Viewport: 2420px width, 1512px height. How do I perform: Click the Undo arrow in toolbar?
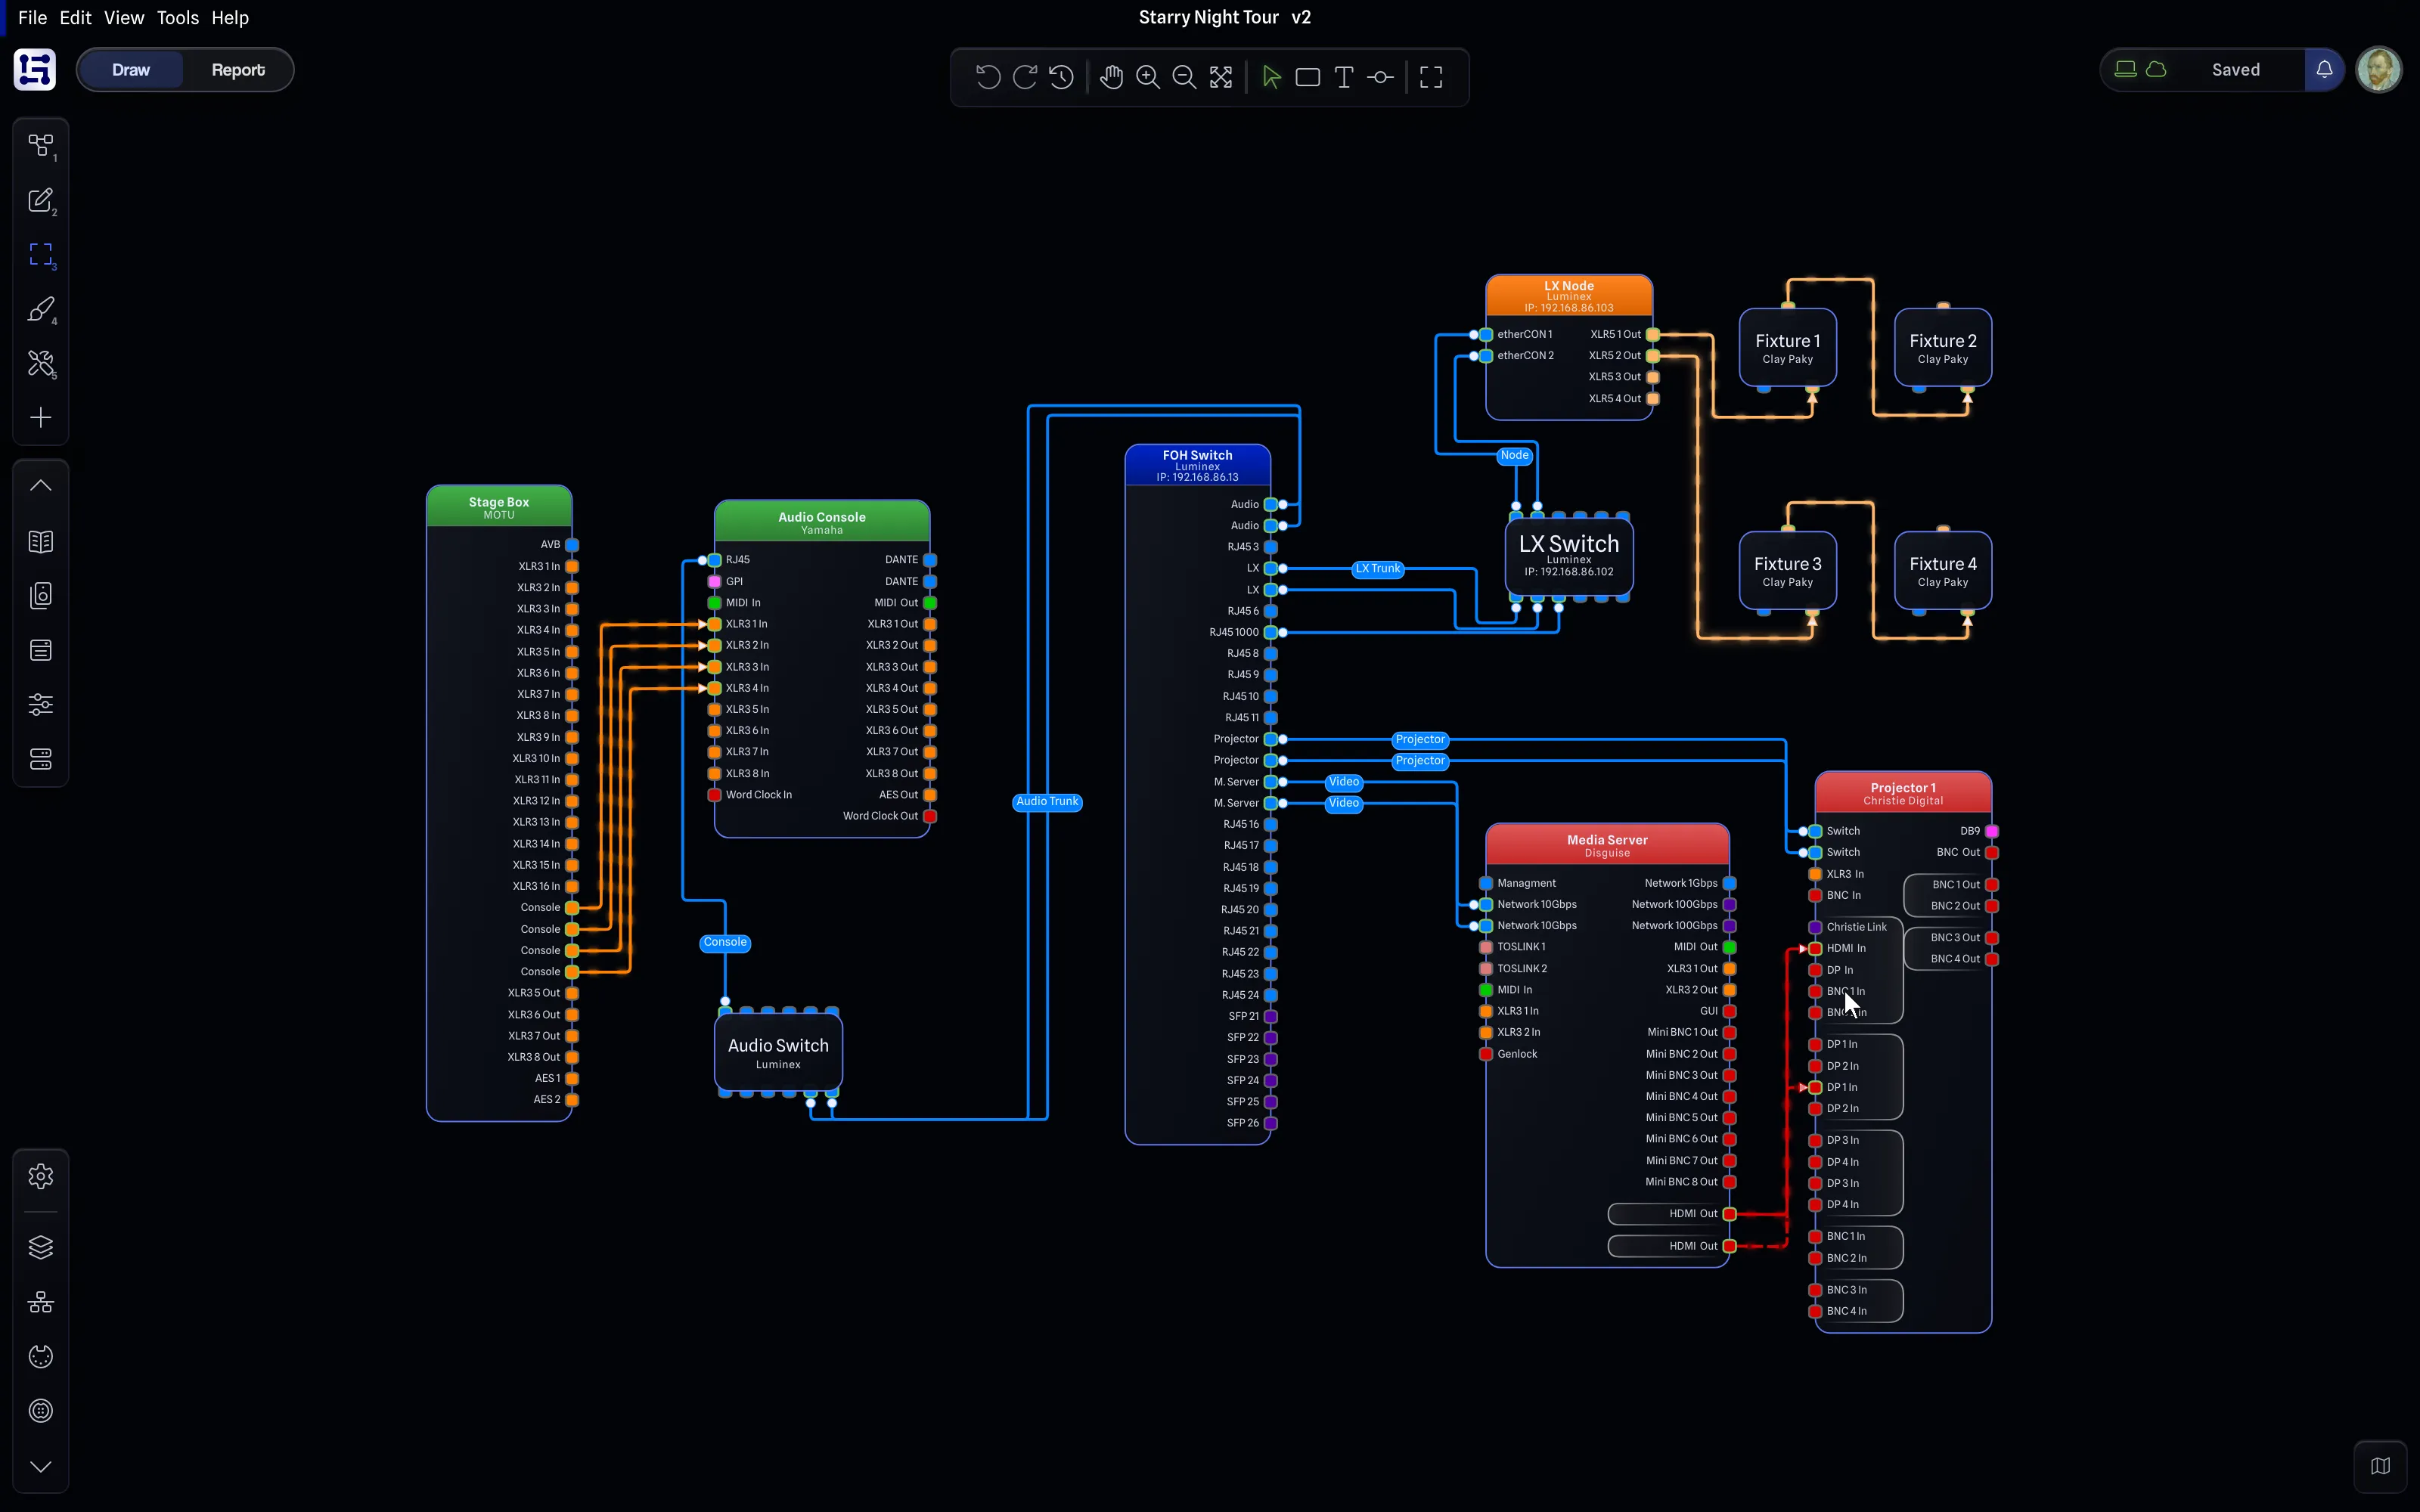coord(987,77)
